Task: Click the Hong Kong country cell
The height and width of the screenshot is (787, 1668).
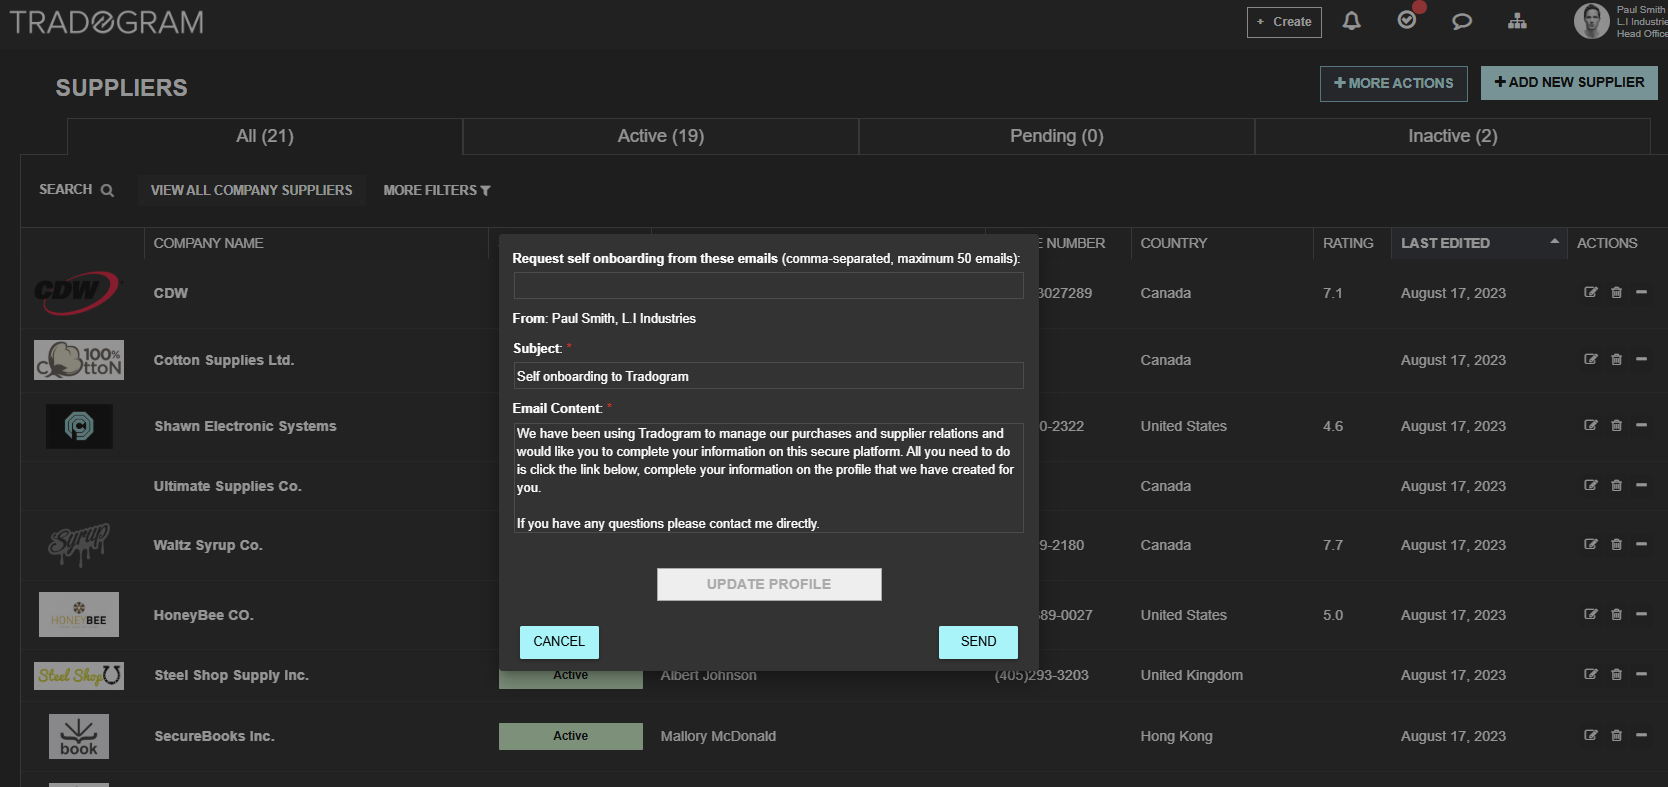Action: (1176, 736)
